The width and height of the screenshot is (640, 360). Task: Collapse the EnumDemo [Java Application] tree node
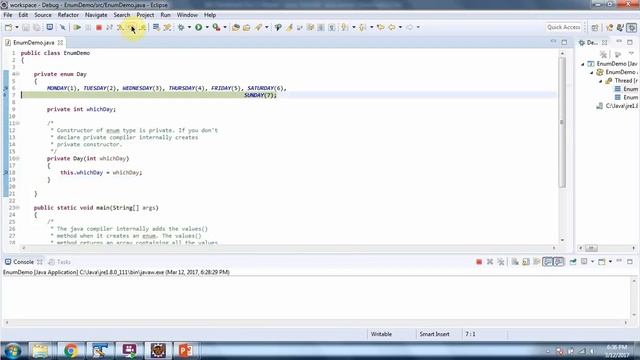pyautogui.click(x=583, y=64)
